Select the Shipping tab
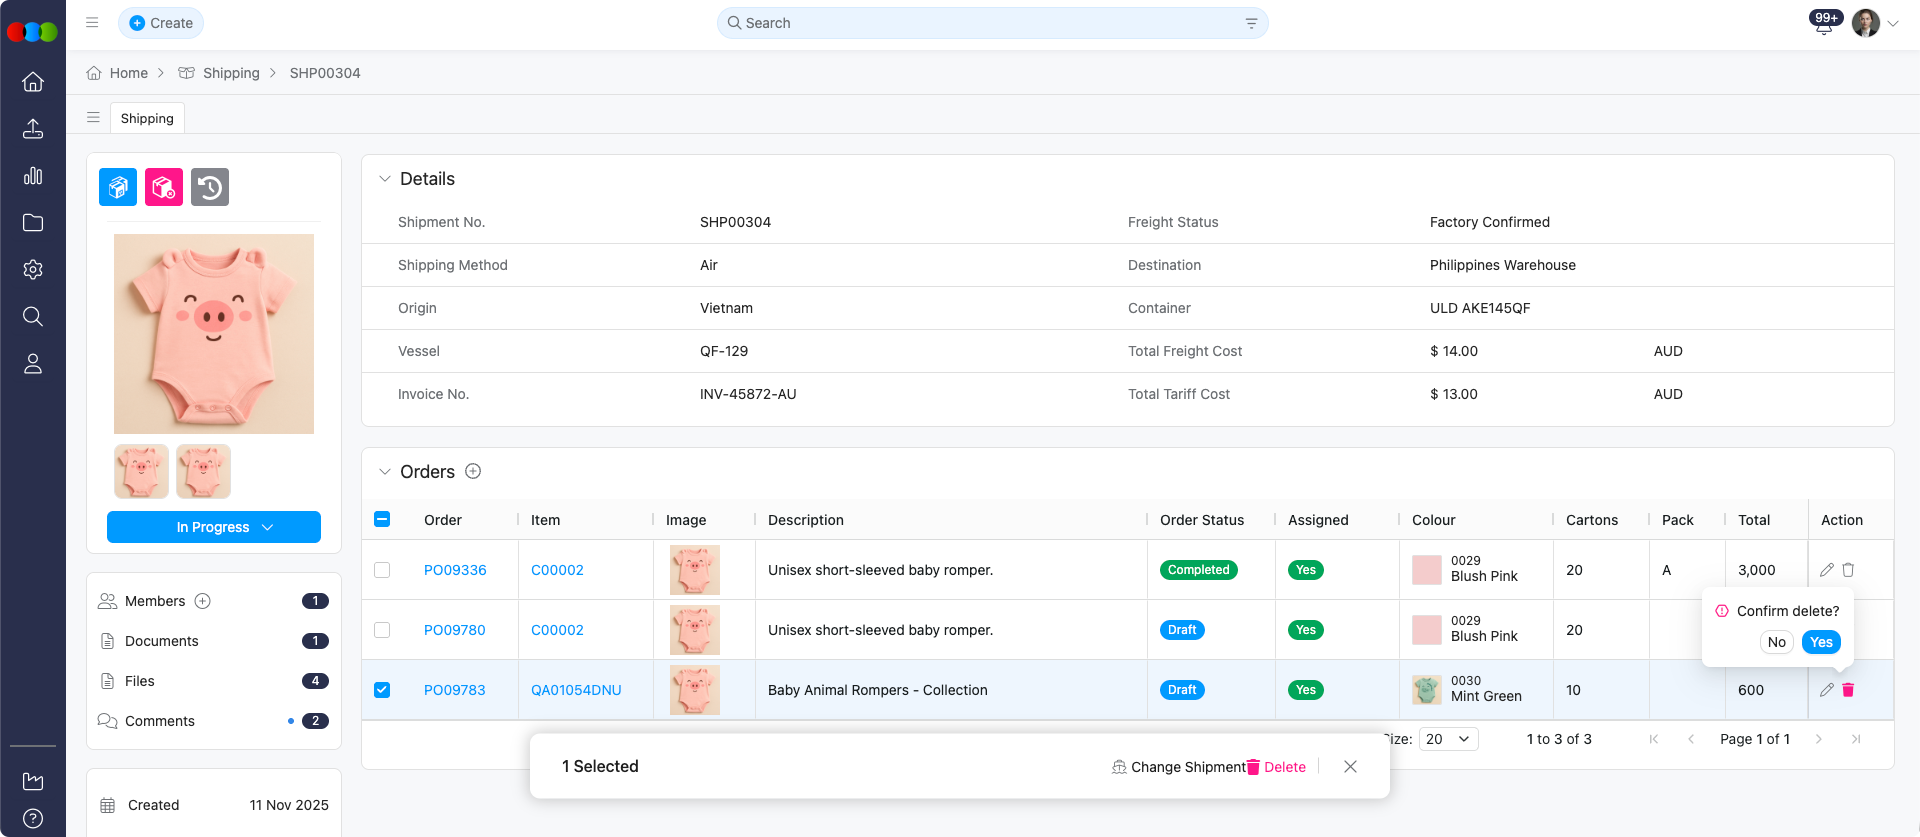1920x837 pixels. coord(147,118)
